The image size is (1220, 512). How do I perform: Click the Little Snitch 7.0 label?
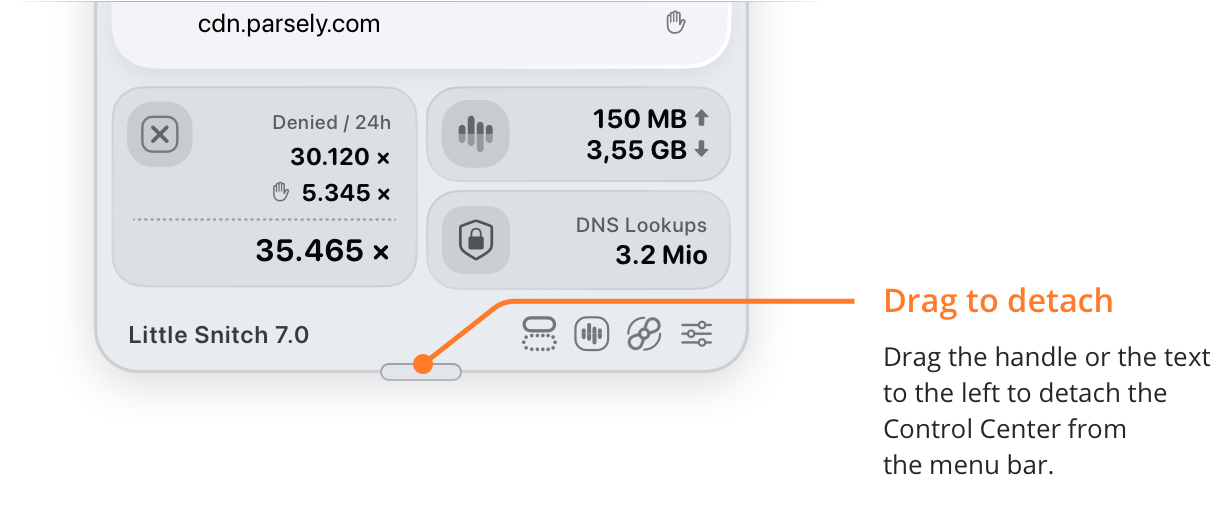(x=219, y=335)
